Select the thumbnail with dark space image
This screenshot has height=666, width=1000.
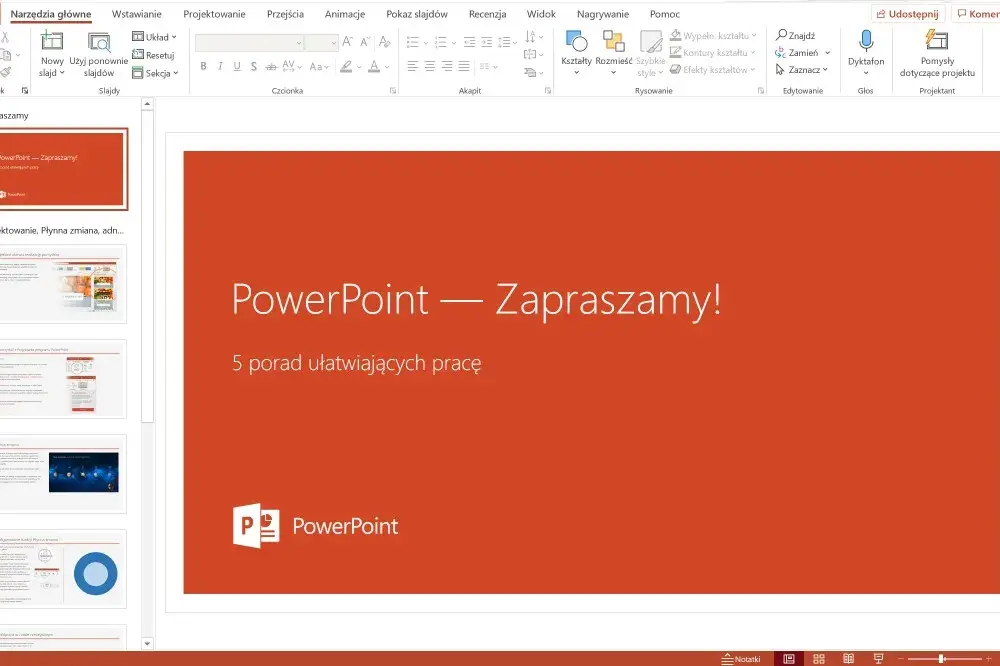point(62,474)
